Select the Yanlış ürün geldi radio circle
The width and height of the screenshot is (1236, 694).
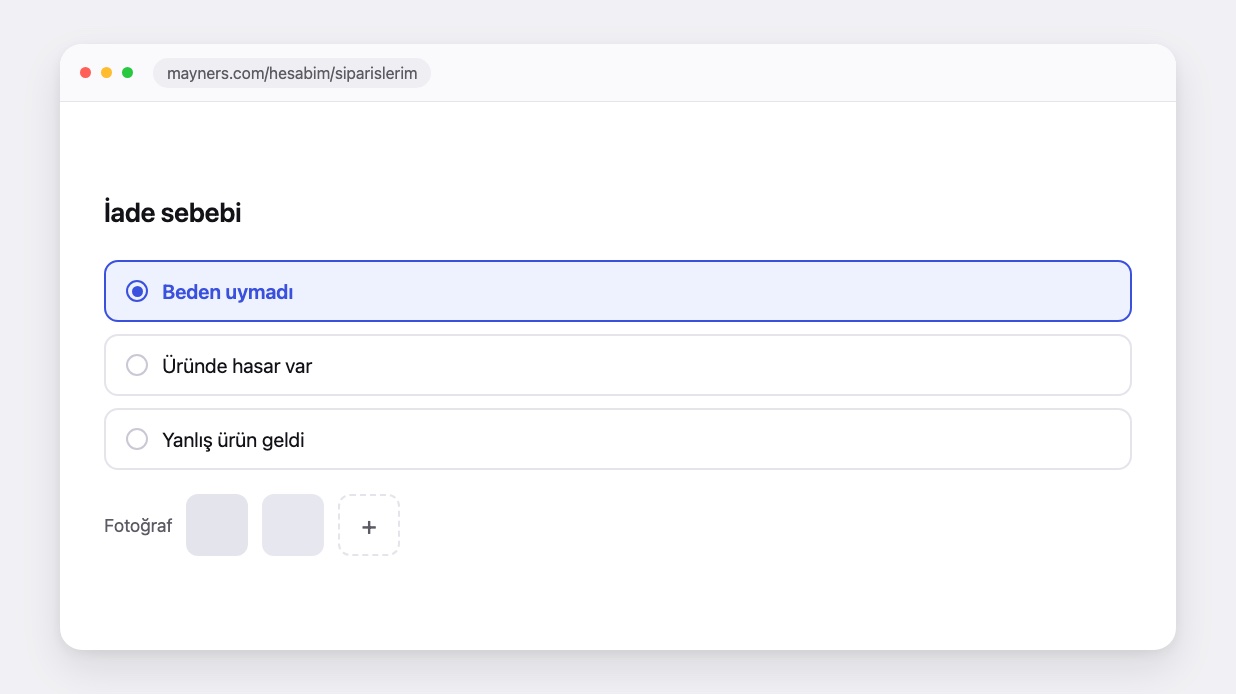[x=137, y=439]
